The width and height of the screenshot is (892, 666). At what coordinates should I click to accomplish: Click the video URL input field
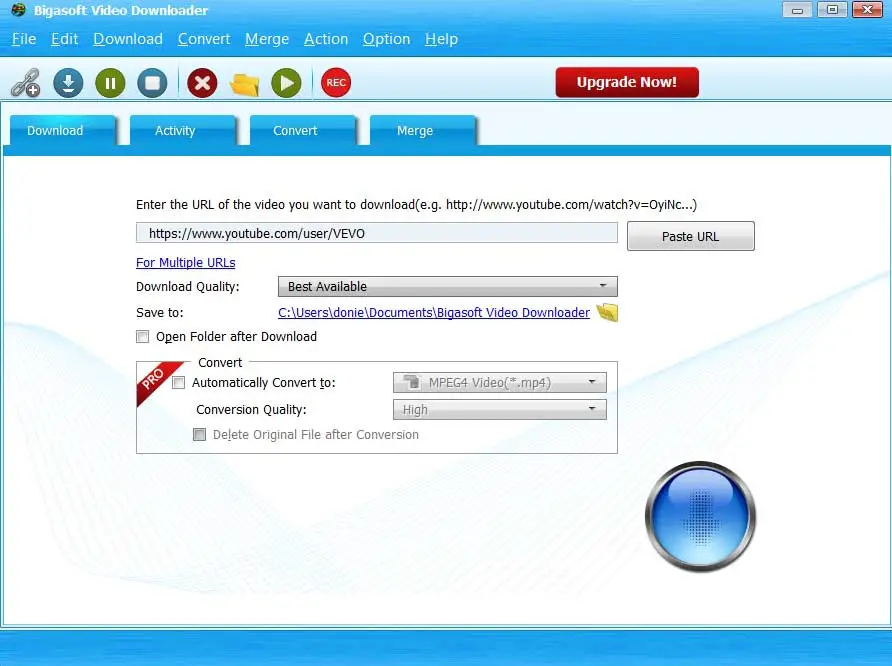pyautogui.click(x=377, y=233)
